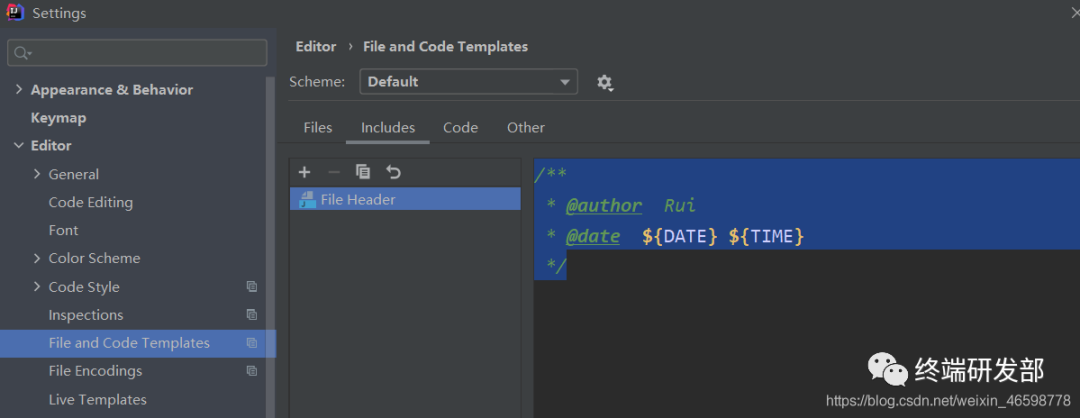
Task: Click the File and Code Templates breadcrumb title
Action: pos(446,47)
